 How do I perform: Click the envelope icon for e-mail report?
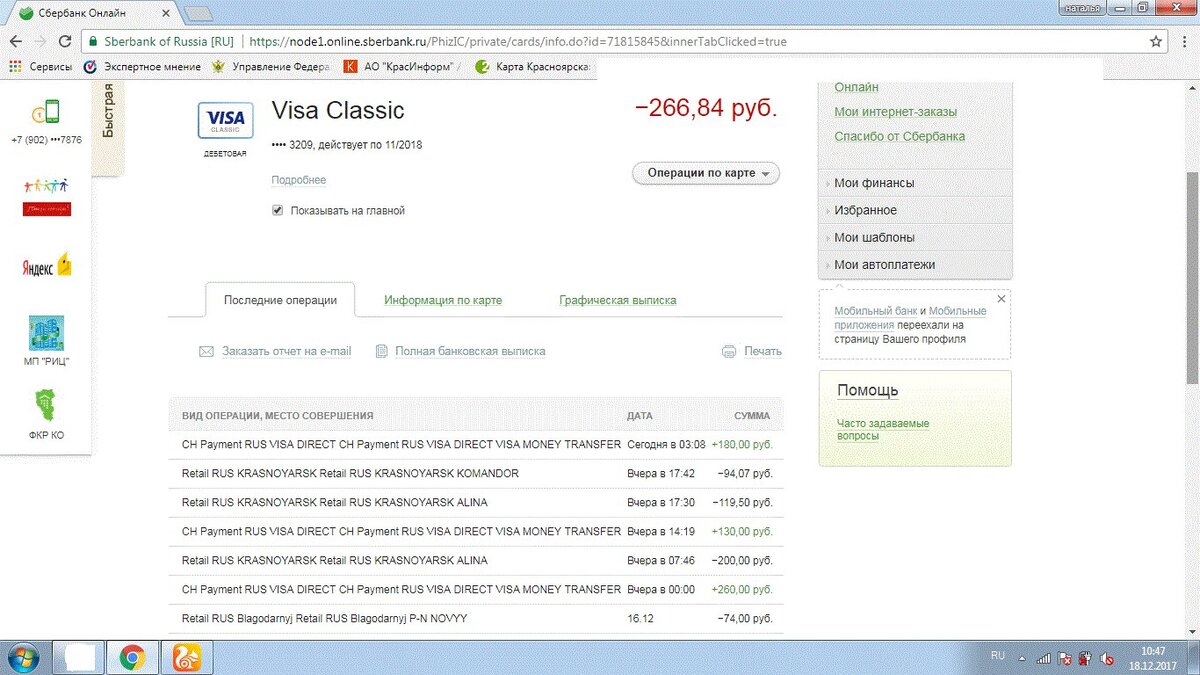207,352
